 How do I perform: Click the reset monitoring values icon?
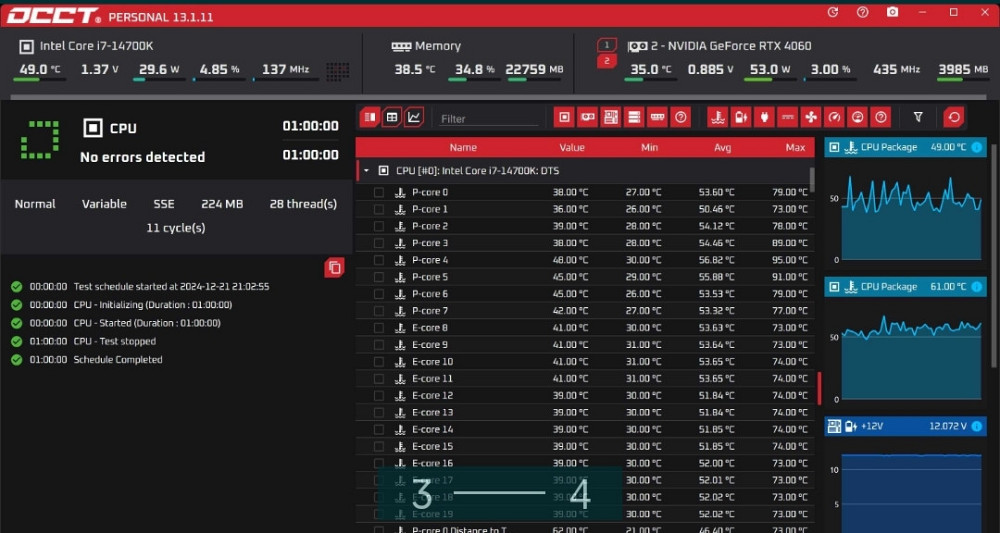953,117
